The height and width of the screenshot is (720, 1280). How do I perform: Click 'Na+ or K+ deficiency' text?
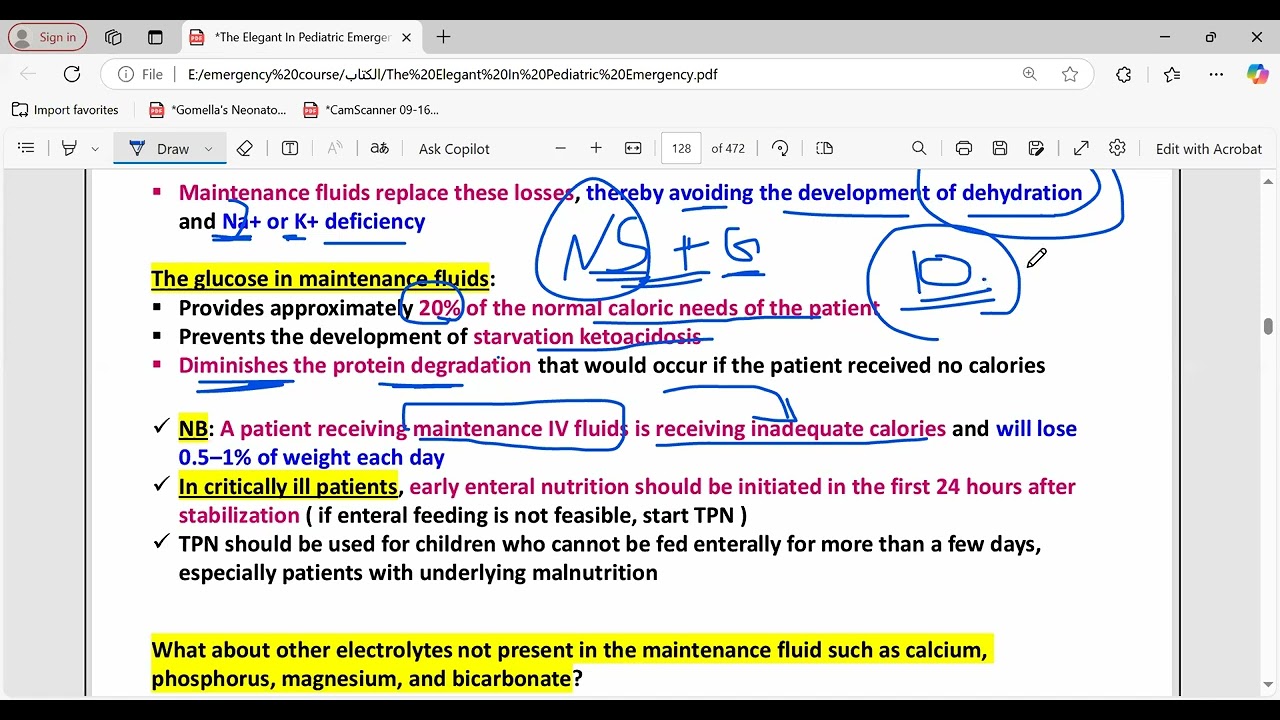pyautogui.click(x=323, y=221)
